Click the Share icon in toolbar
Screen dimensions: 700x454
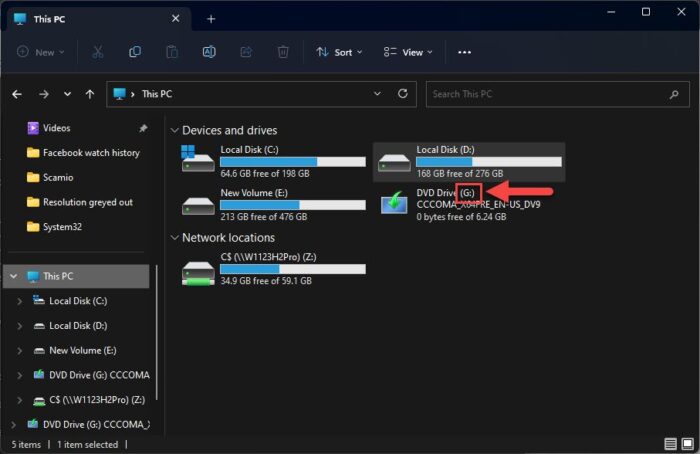[x=246, y=52]
